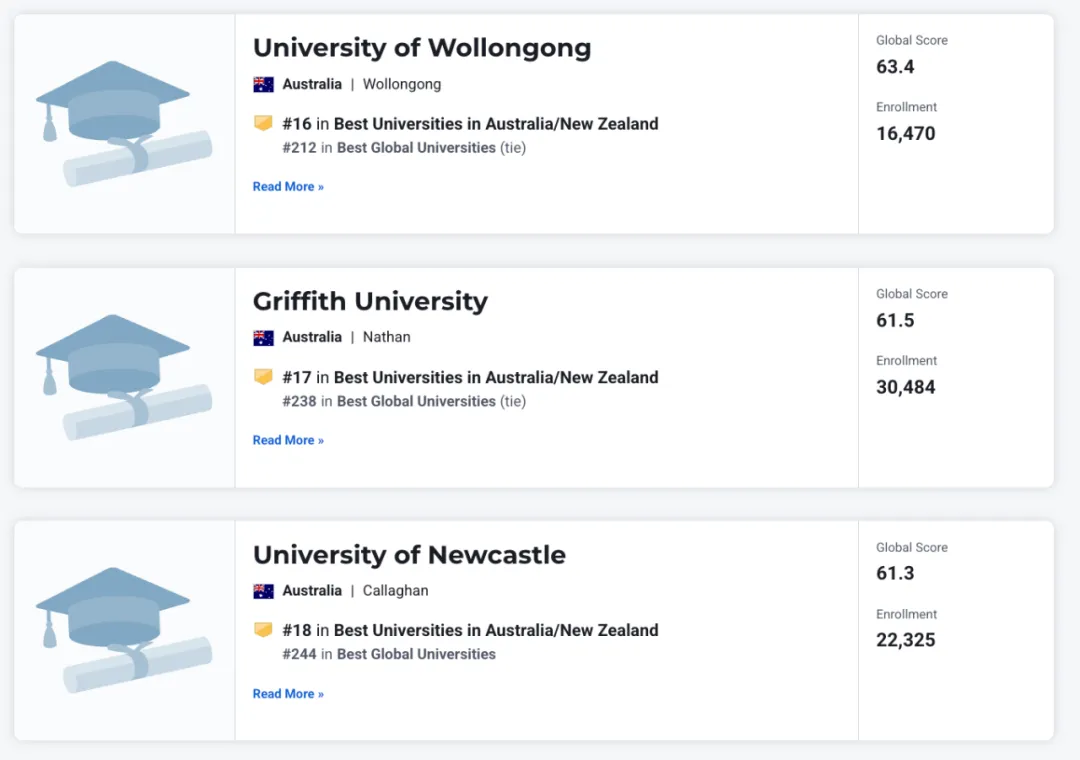Open #16 Best Universities in Australia/New Zealand link

470,124
